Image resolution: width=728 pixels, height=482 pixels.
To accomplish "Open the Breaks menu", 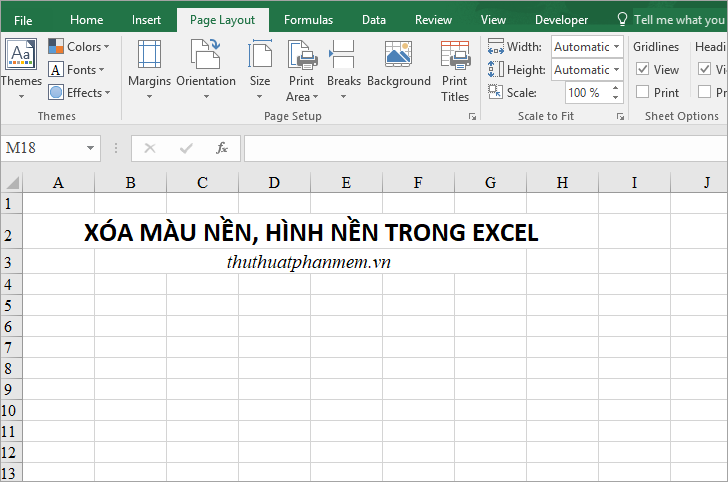I will click(x=344, y=70).
